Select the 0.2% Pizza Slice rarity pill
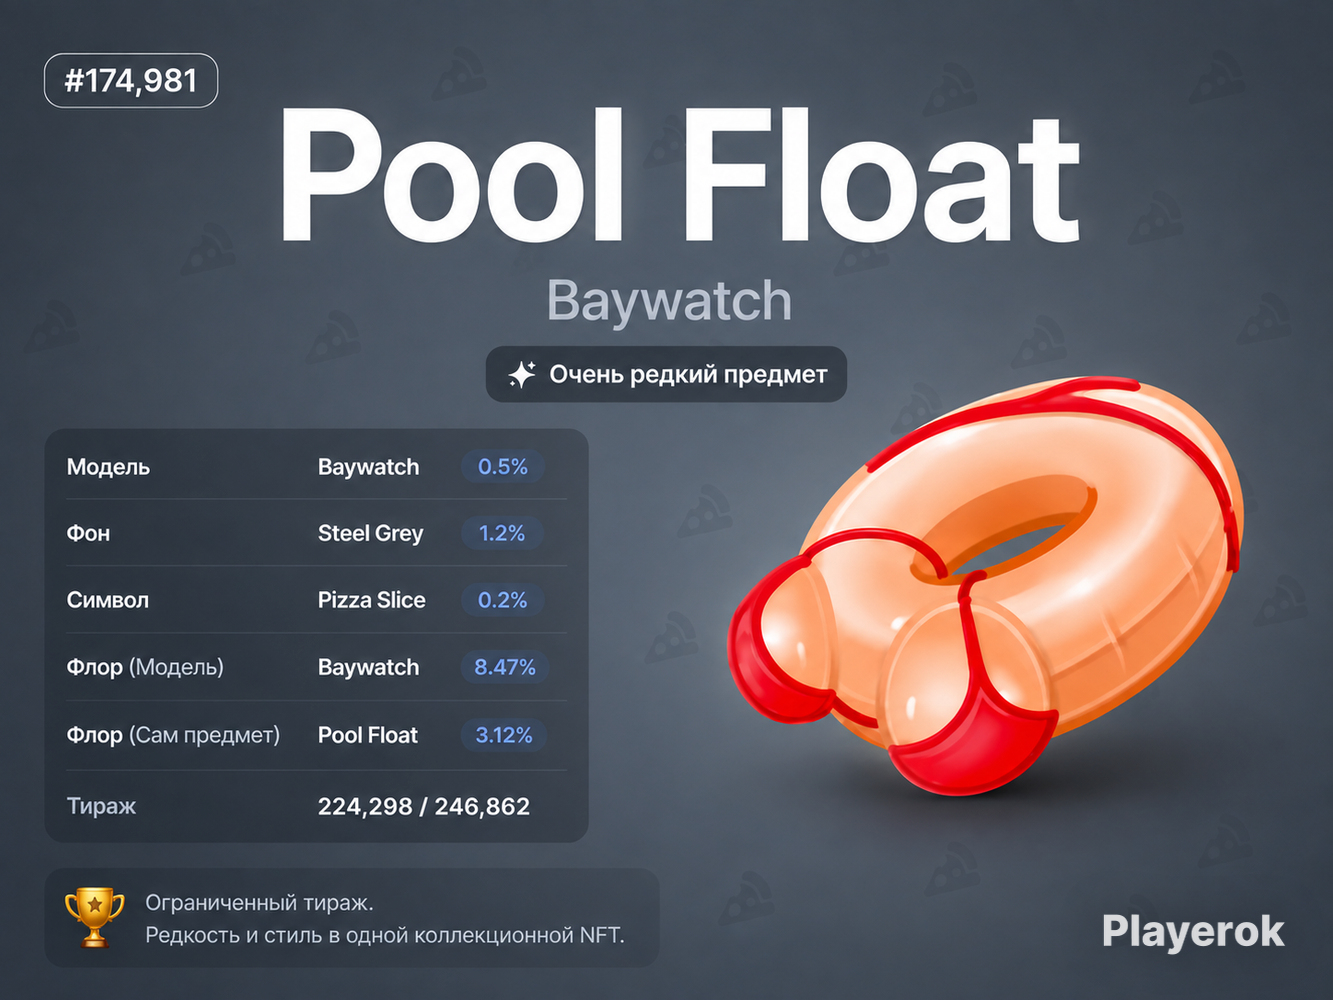Screen dimensions: 1333x1000 [503, 600]
